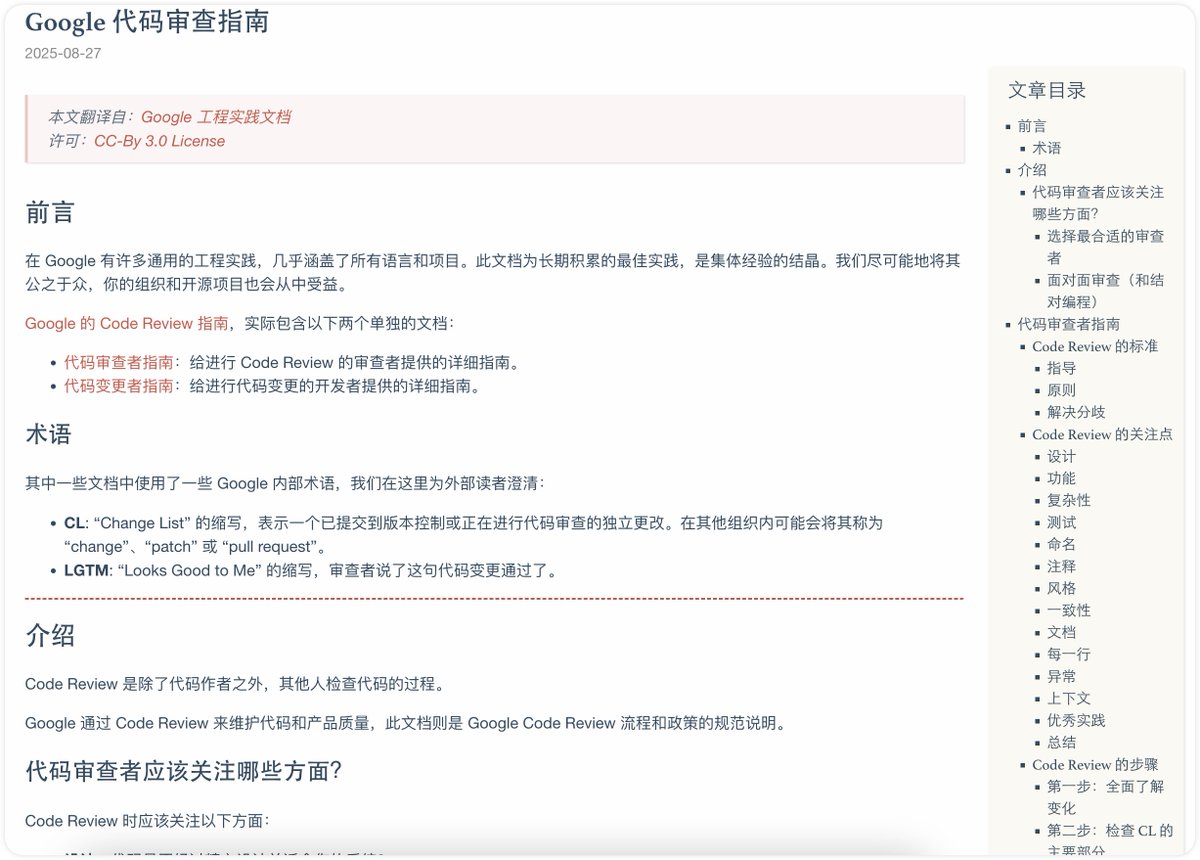
Task: Open the CC-By 3.0 License link
Action: coord(159,141)
